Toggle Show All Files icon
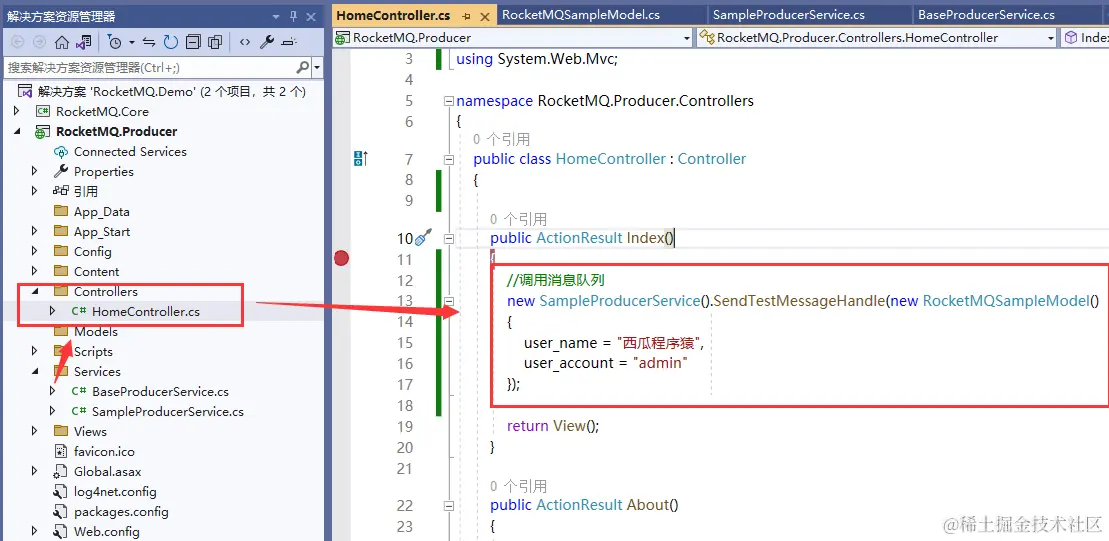This screenshot has width=1109, height=541. [216, 42]
